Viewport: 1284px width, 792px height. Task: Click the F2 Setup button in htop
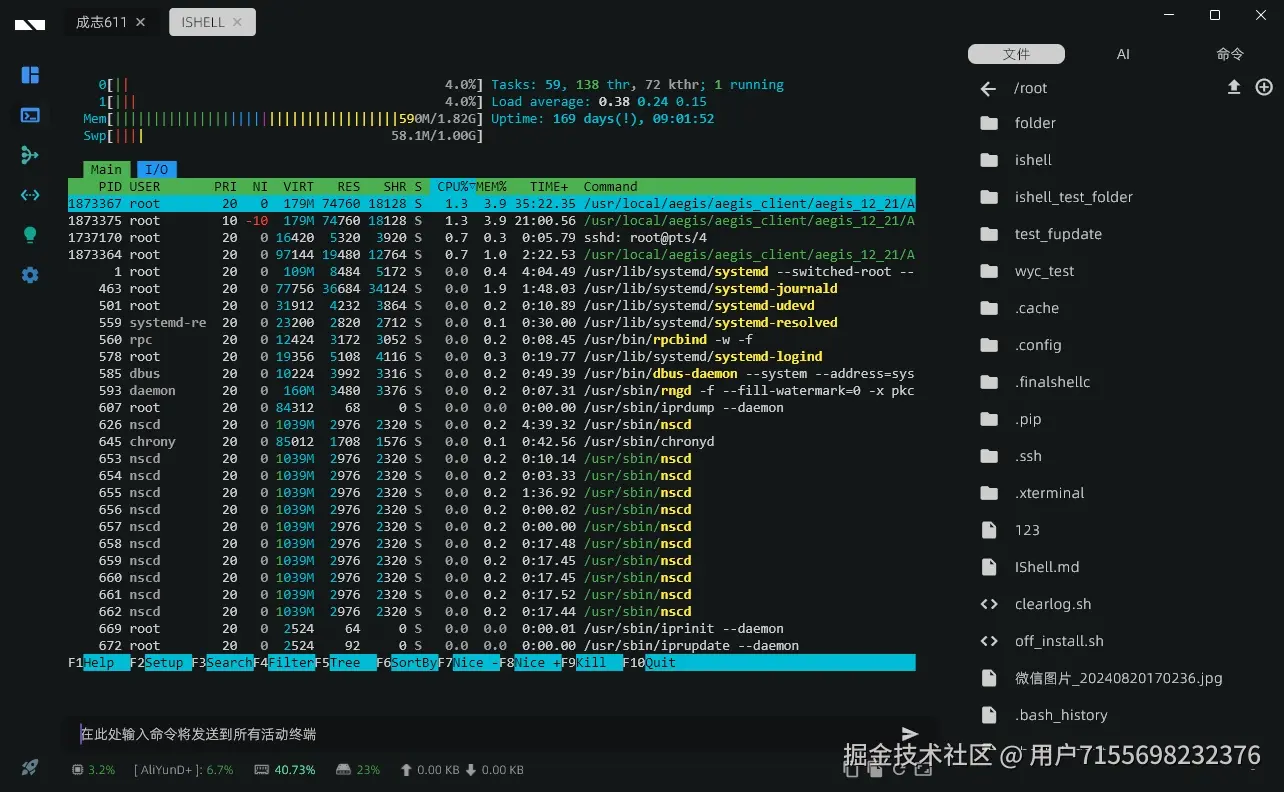tap(161, 663)
